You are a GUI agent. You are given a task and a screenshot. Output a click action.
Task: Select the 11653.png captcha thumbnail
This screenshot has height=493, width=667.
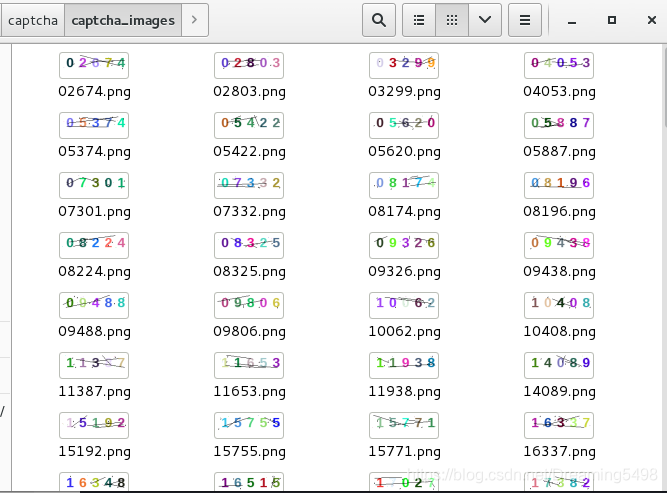[249, 365]
